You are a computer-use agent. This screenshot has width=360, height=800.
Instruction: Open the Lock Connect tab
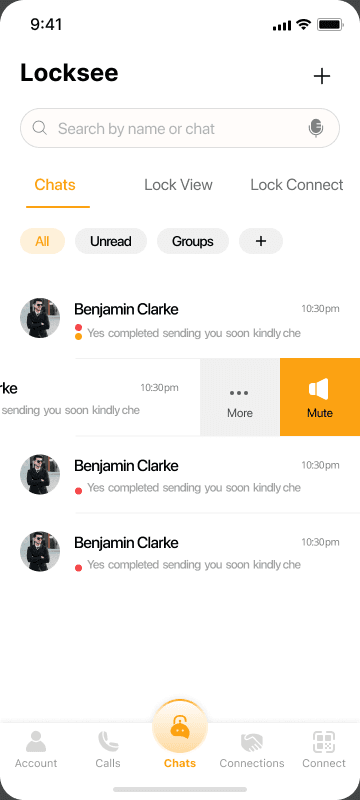coord(297,185)
